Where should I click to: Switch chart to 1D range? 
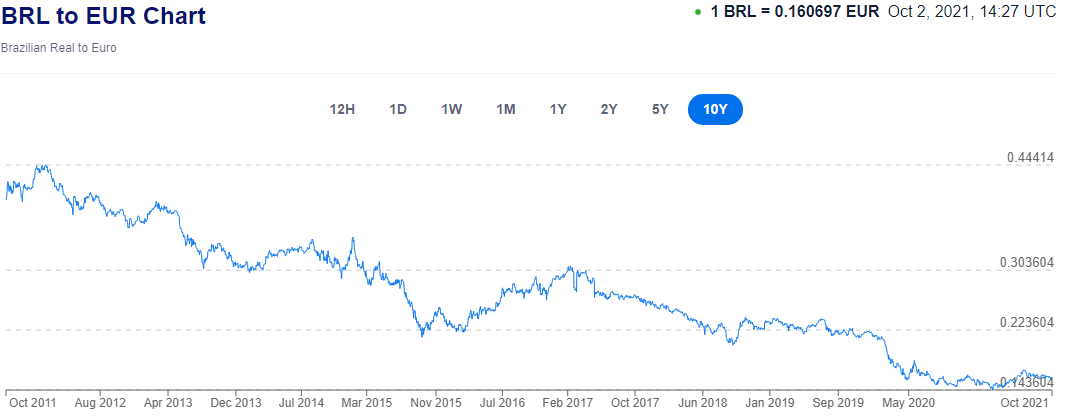[x=398, y=110]
